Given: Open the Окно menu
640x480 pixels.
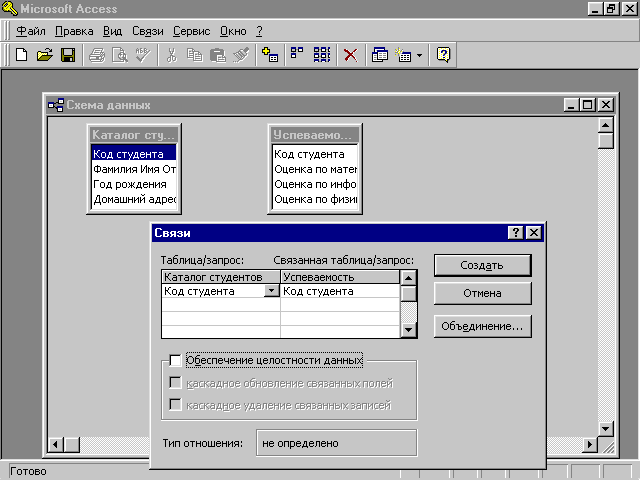Looking at the screenshot, I should click(x=233, y=31).
